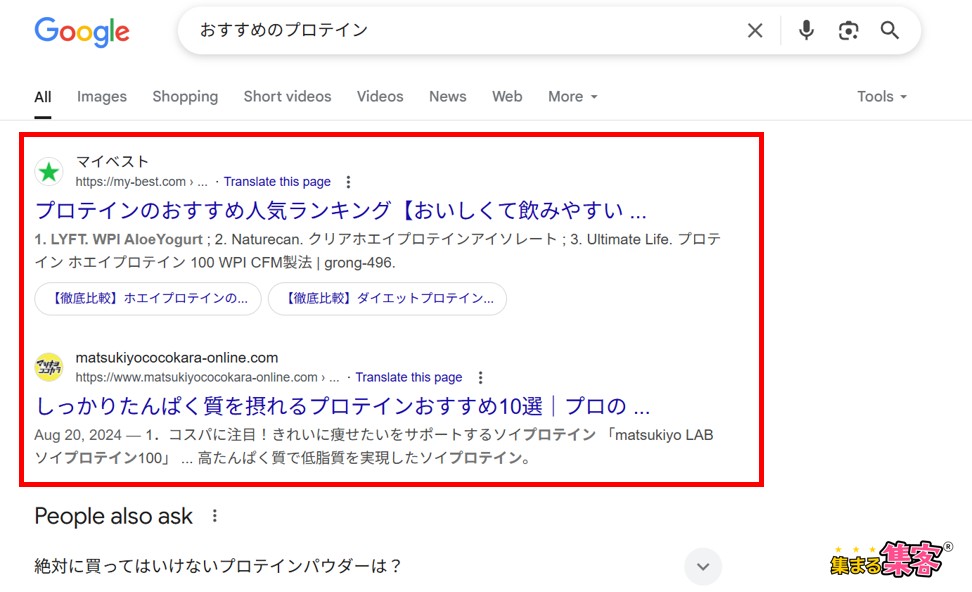
Task: Click the matsukiyococokara yellow favicon
Action: tap(49, 367)
